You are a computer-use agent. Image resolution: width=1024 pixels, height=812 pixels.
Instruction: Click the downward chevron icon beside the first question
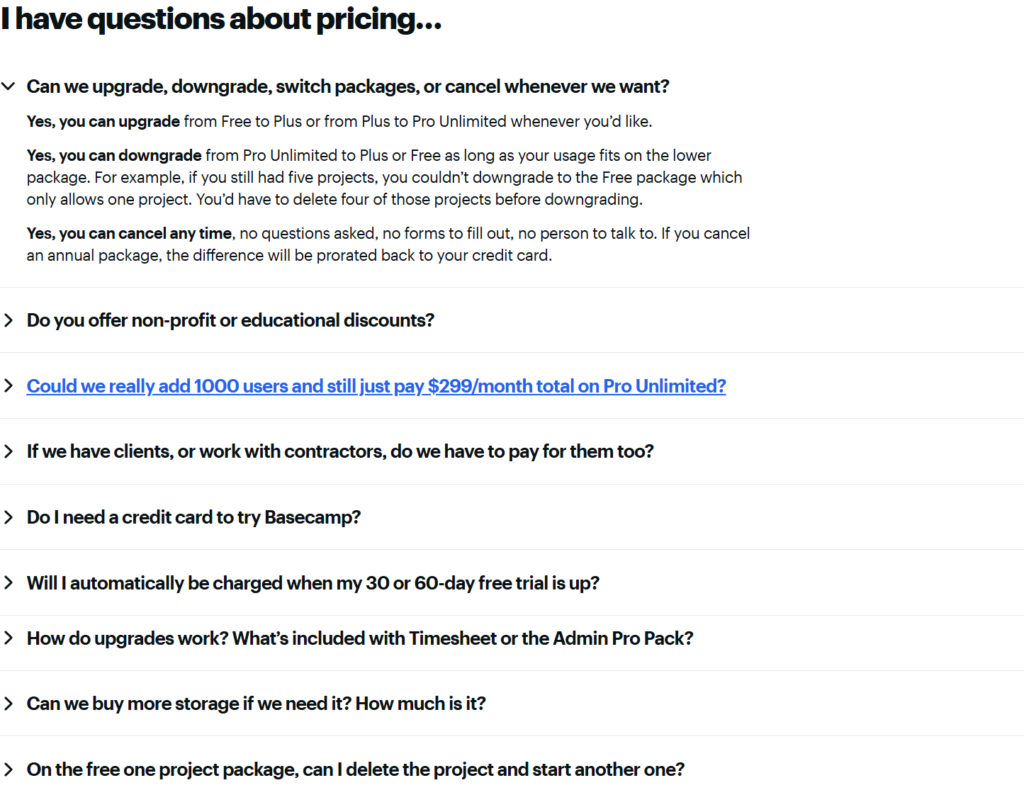click(x=8, y=86)
